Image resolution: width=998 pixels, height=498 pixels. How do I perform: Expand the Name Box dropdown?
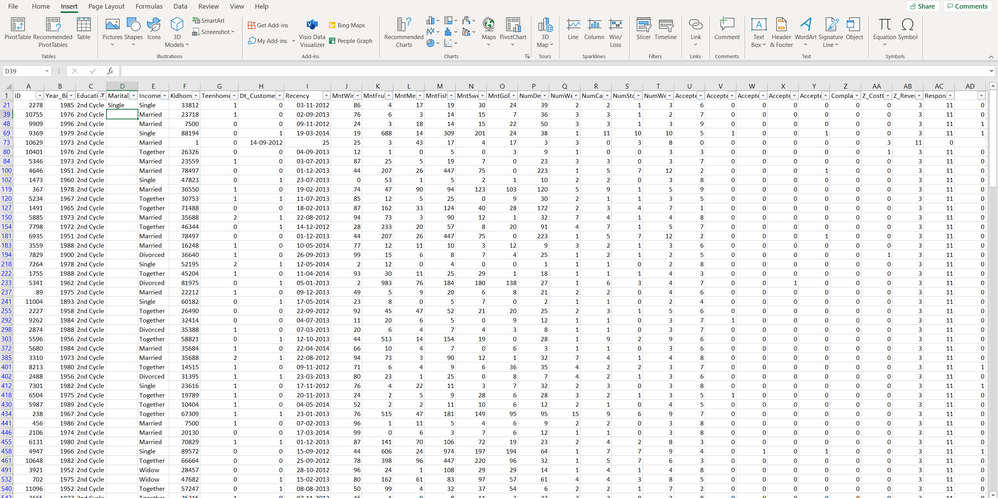click(47, 71)
